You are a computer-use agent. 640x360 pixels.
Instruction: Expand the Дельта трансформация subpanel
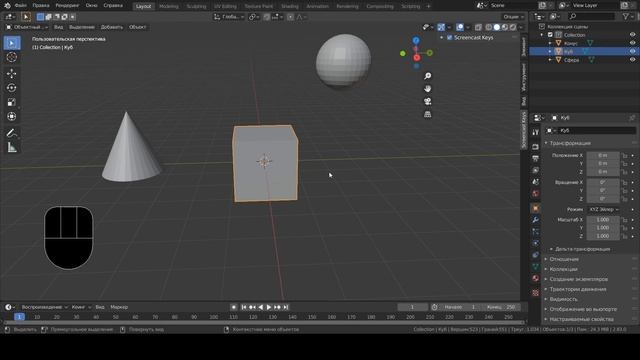point(582,249)
